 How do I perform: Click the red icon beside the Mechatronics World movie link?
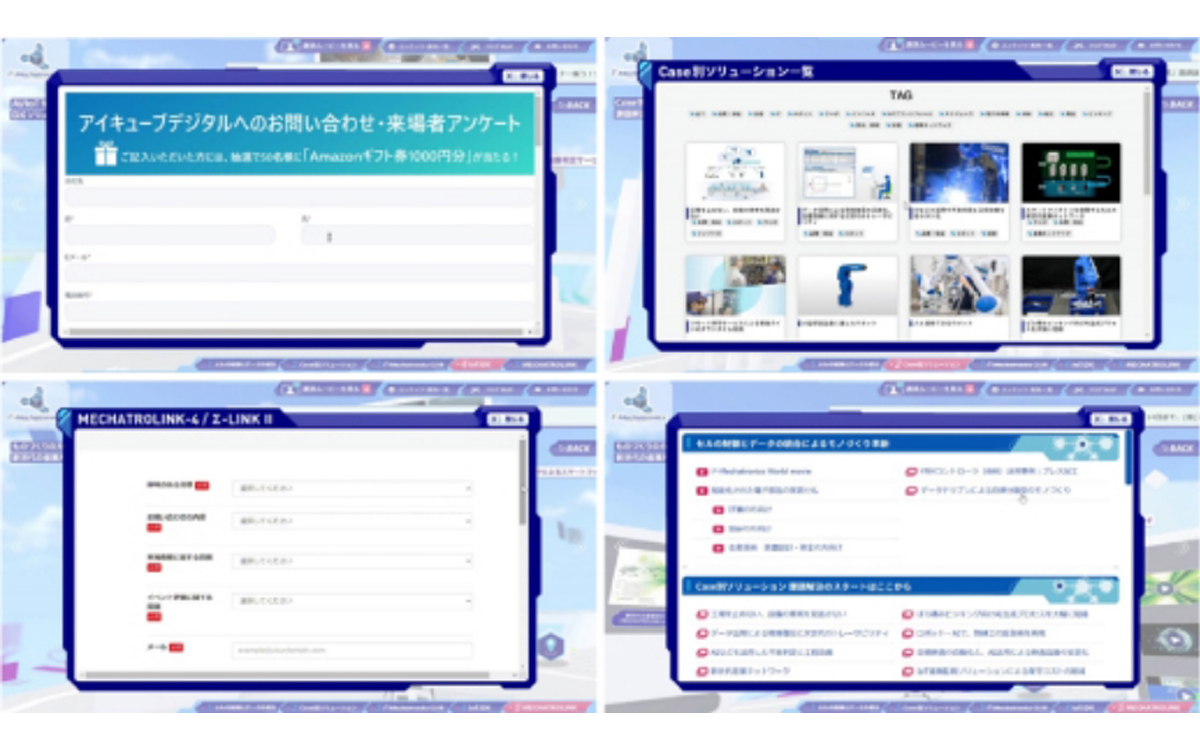(702, 472)
